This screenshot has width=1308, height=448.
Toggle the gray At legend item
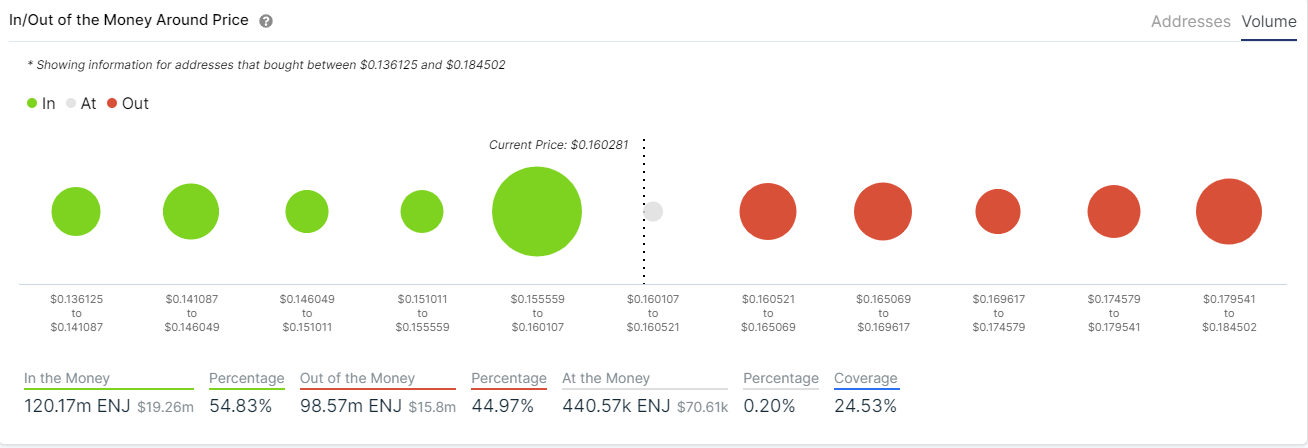point(81,103)
